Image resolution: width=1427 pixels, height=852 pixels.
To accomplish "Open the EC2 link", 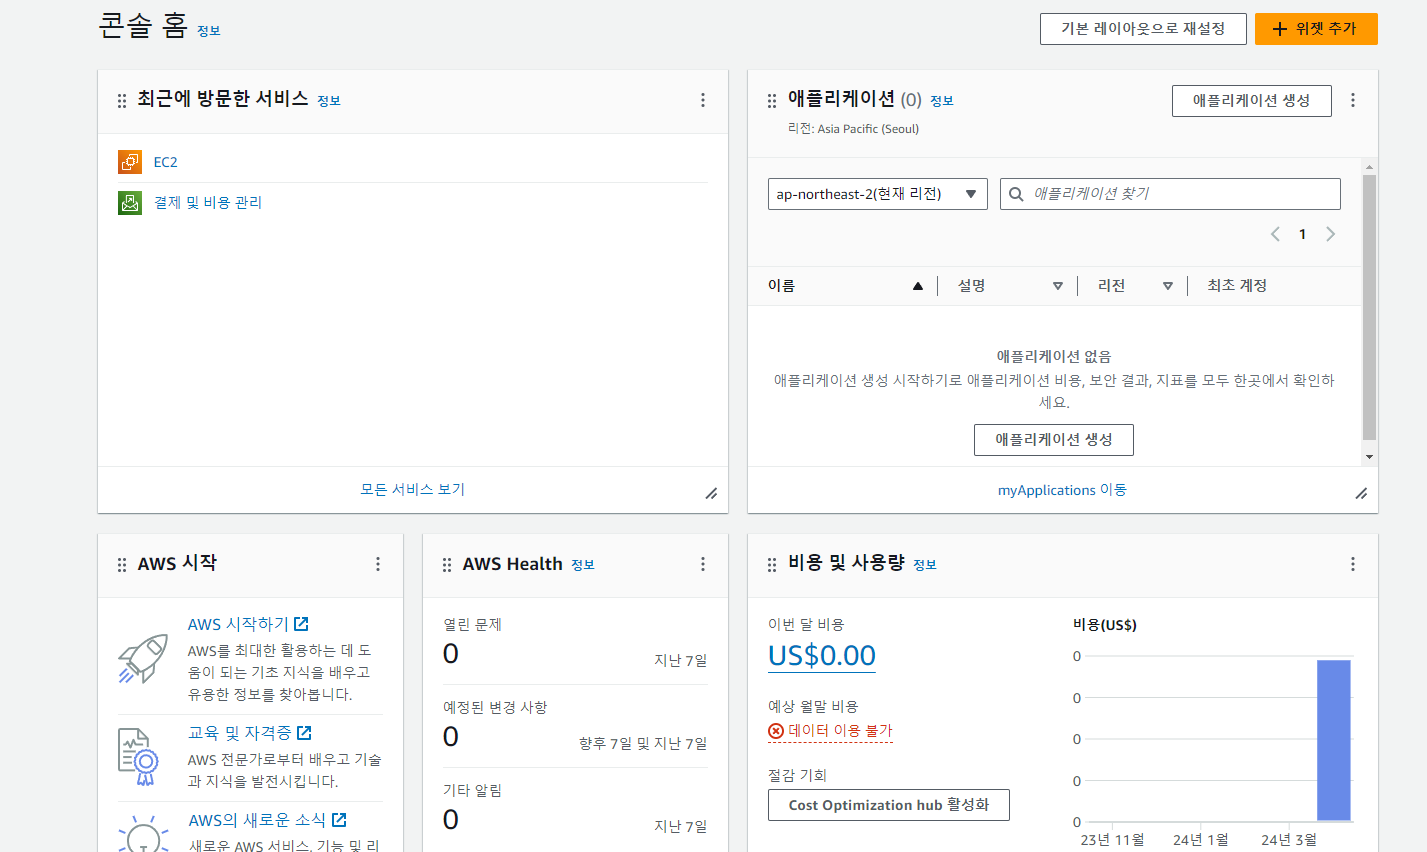I will (166, 162).
